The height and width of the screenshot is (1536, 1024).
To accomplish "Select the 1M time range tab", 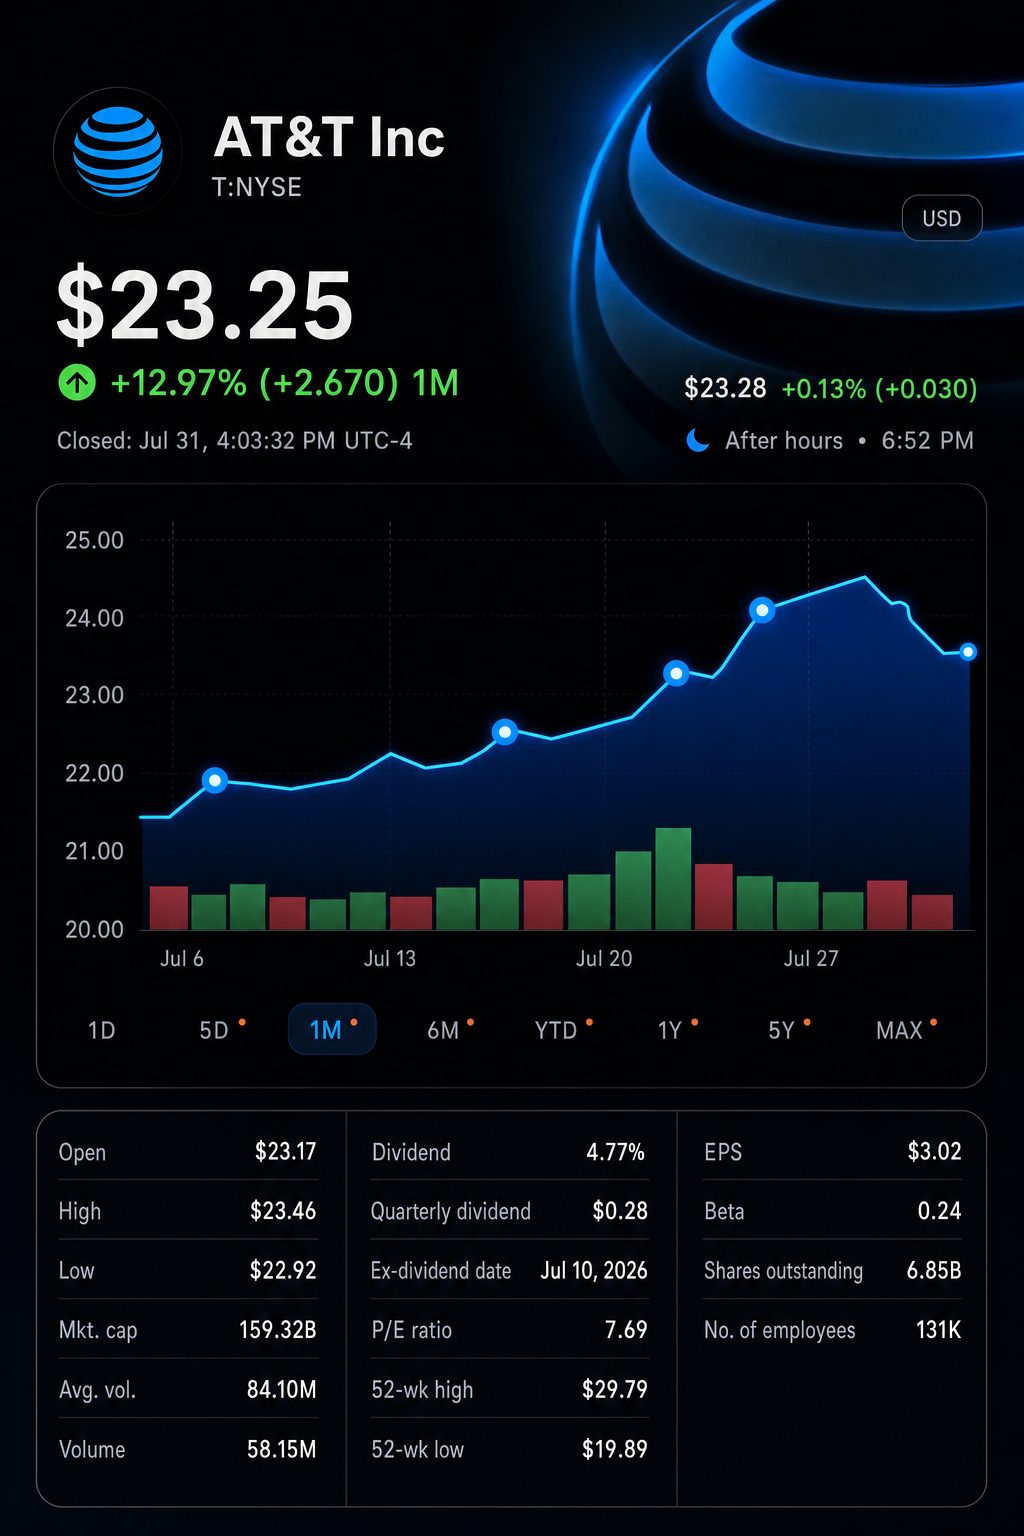I will tap(332, 1029).
